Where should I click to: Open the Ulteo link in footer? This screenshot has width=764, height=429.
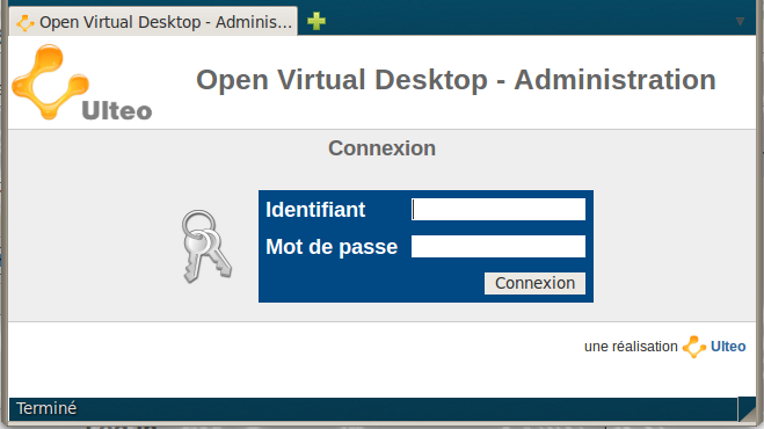[x=728, y=346]
